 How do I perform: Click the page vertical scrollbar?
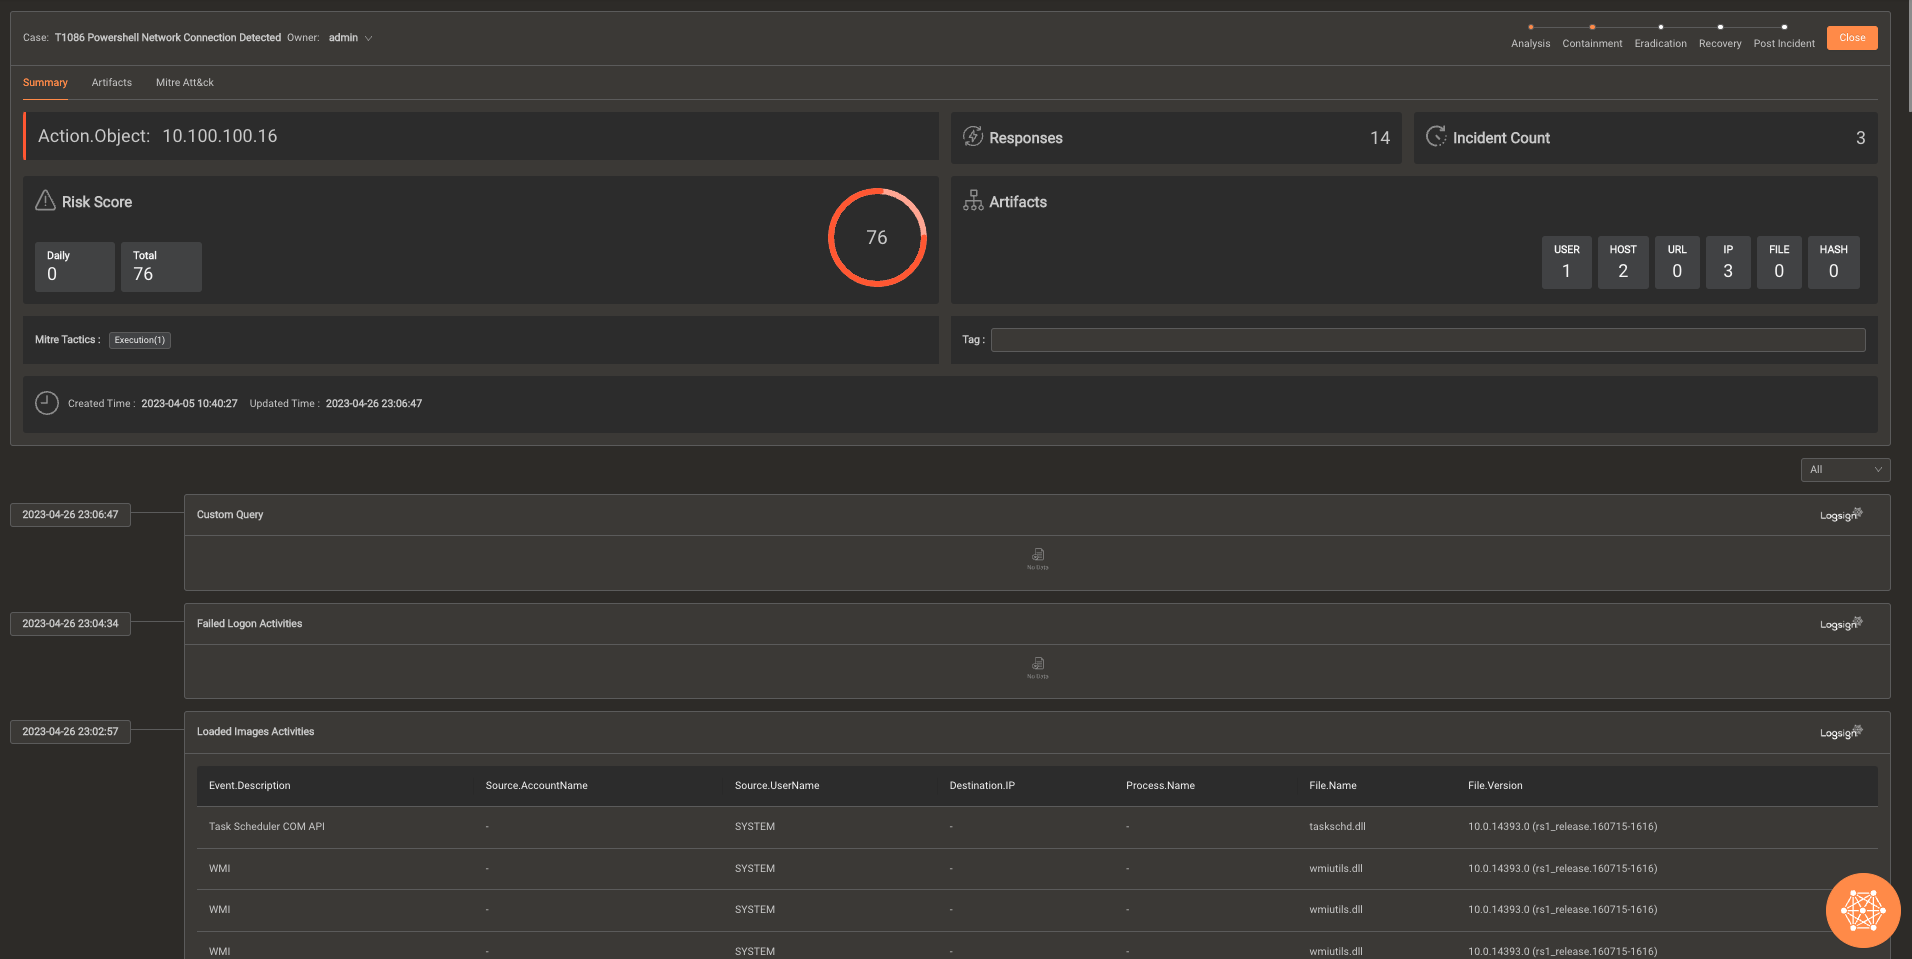pos(1910,55)
